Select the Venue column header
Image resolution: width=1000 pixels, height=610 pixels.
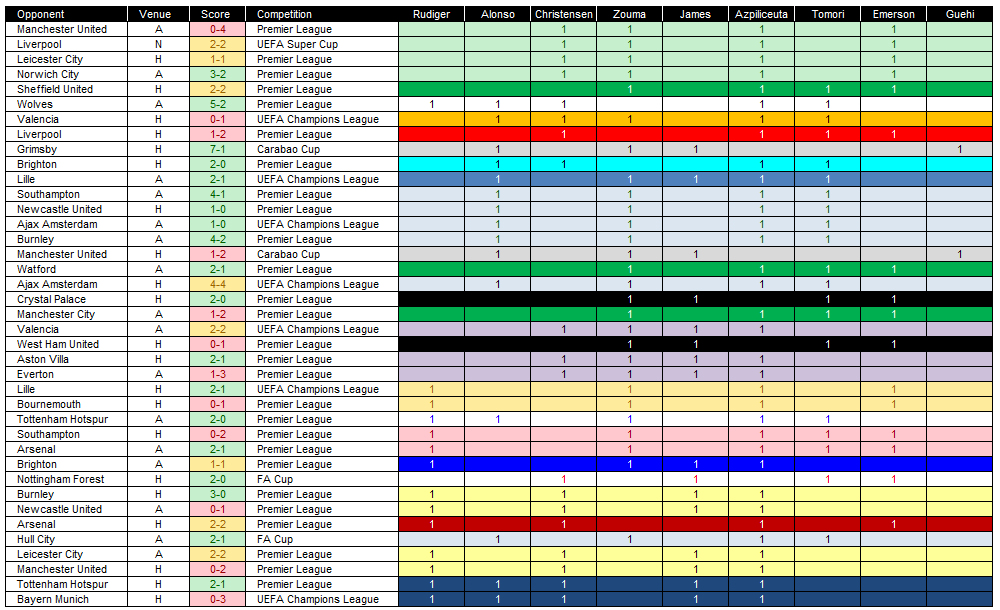point(158,14)
